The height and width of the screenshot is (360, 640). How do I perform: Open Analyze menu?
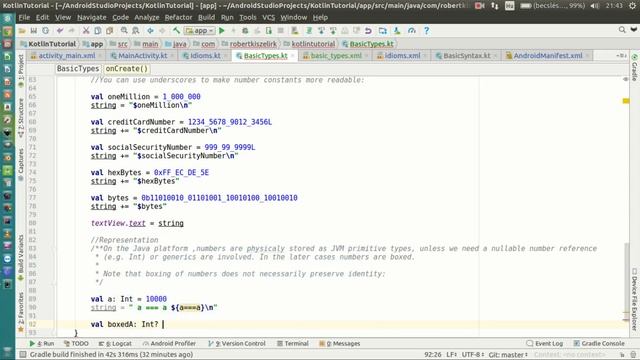click(147, 18)
